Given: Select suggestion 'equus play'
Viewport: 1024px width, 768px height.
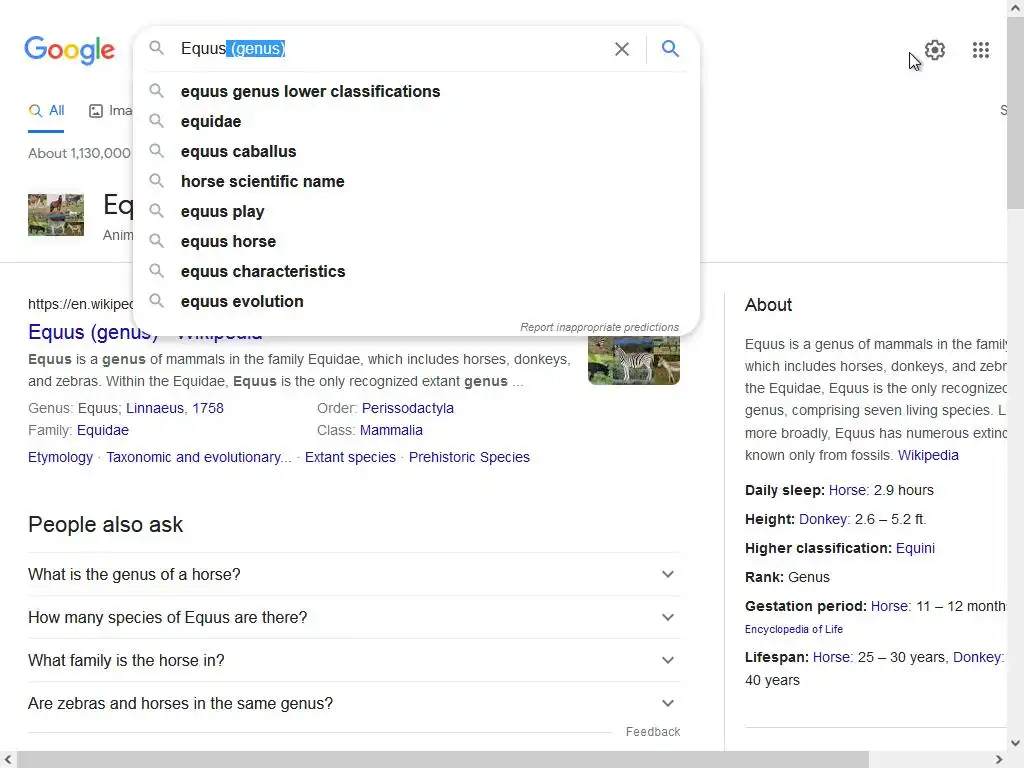Looking at the screenshot, I should pos(416,212).
